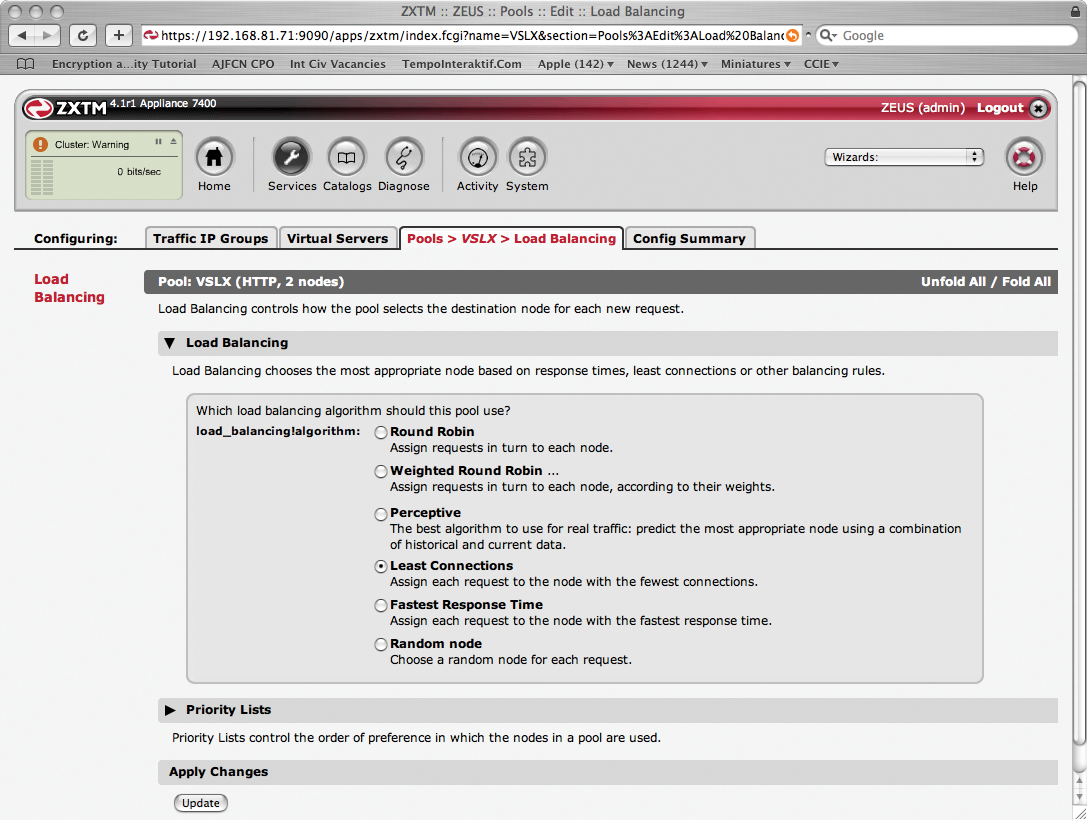Viewport: 1087px width, 820px height.
Task: Open Int Civ Vacancies bookmark
Action: click(338, 64)
